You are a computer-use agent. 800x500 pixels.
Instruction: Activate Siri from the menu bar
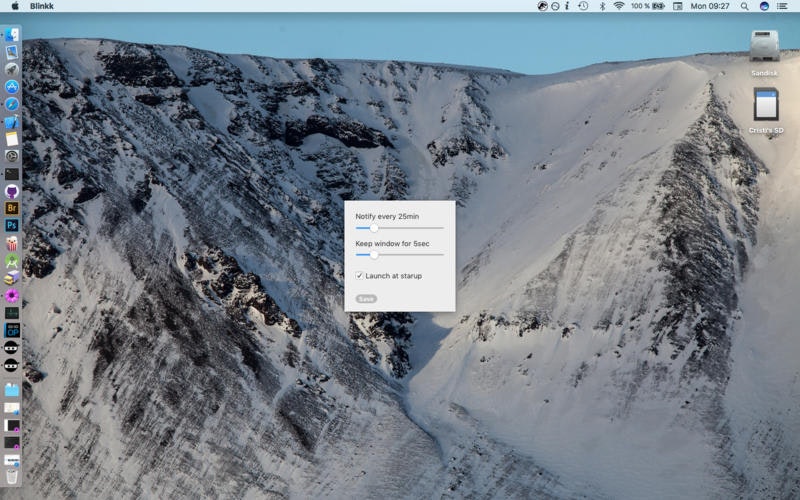point(764,6)
